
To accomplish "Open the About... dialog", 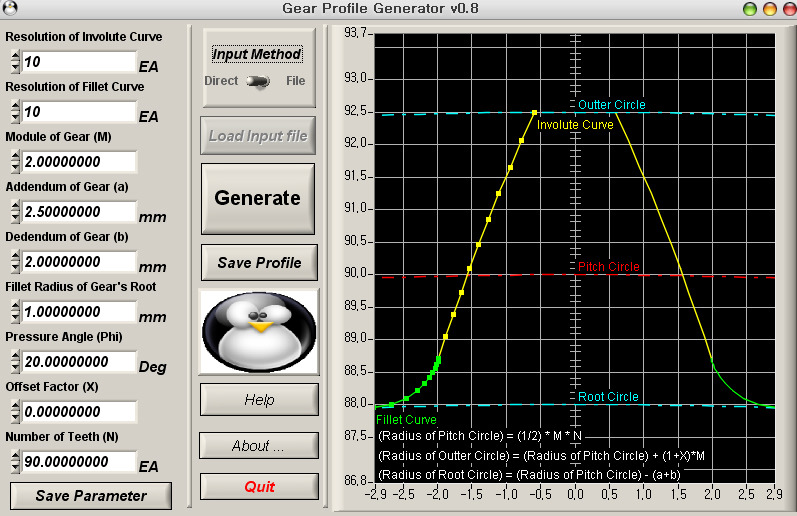I will 259,446.
